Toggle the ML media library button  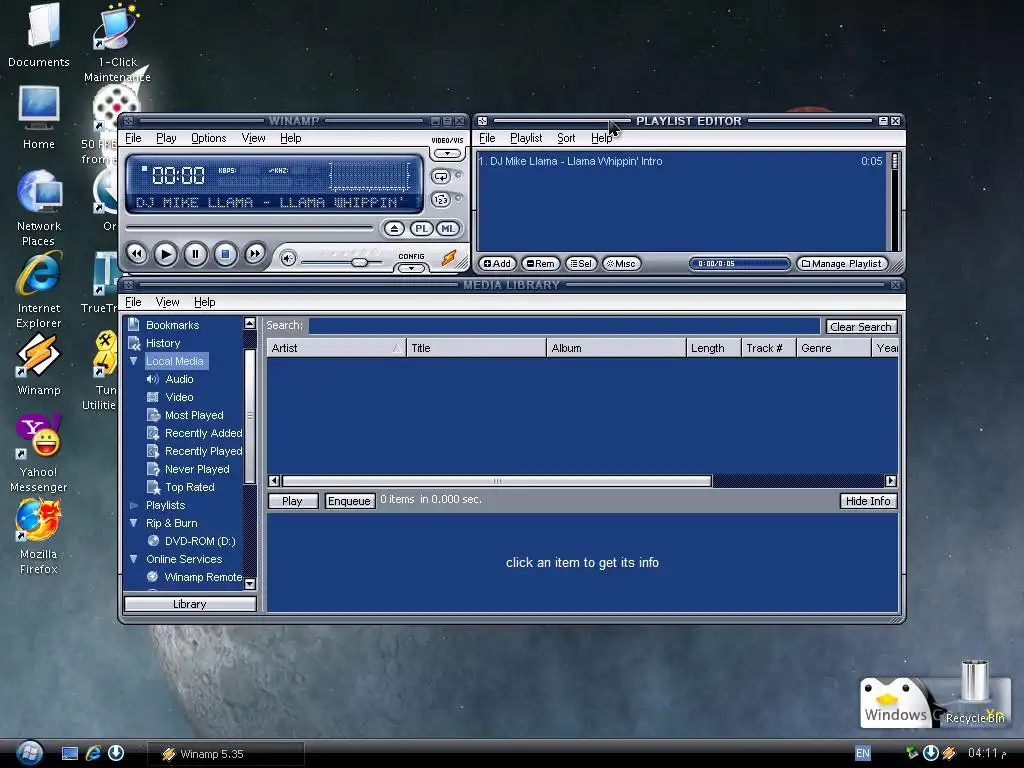click(x=447, y=229)
